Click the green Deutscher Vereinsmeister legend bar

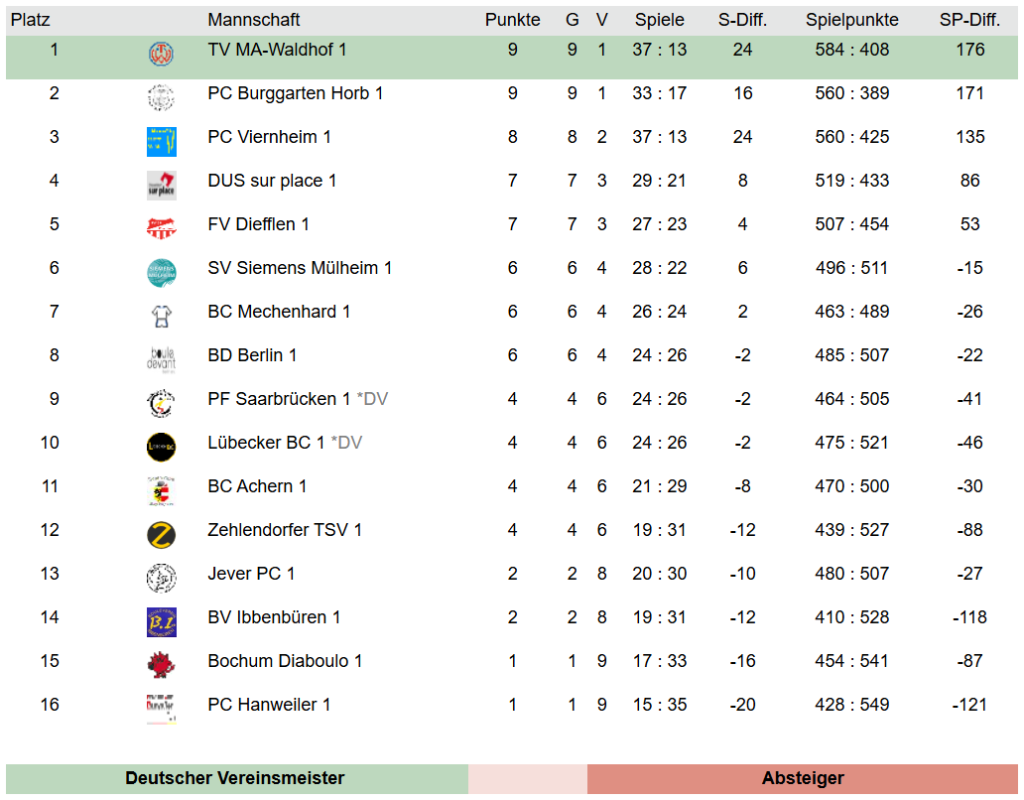pos(236,778)
